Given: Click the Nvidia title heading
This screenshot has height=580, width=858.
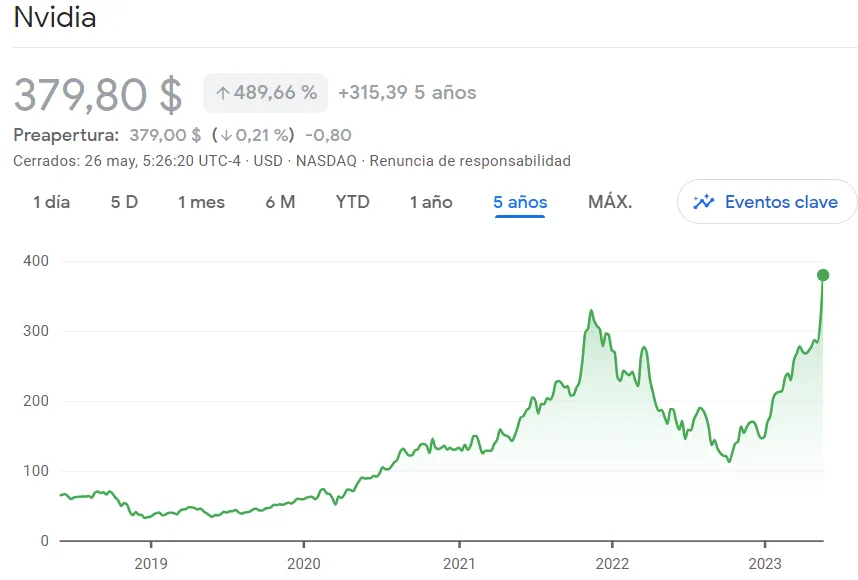Looking at the screenshot, I should pyautogui.click(x=55, y=18).
